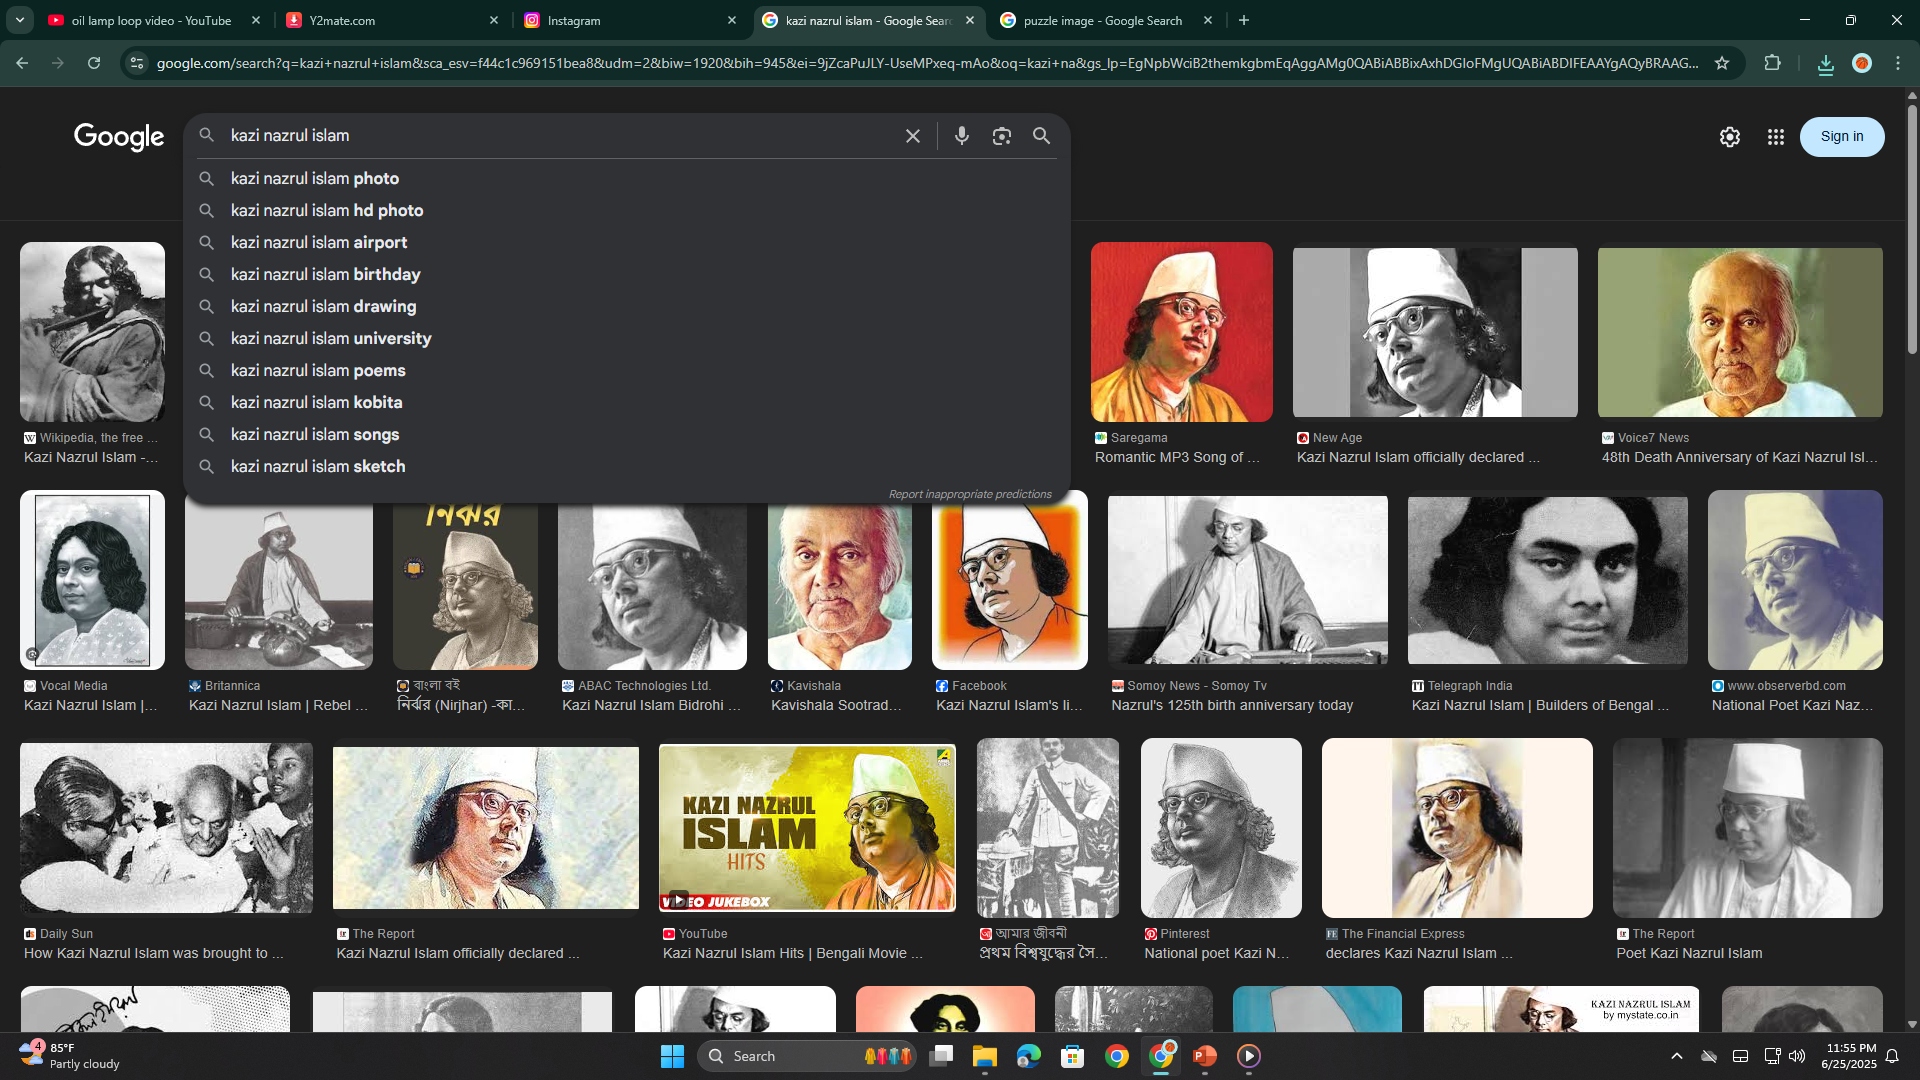Open Windows Start menu
The image size is (1920, 1080).
coord(672,1056)
